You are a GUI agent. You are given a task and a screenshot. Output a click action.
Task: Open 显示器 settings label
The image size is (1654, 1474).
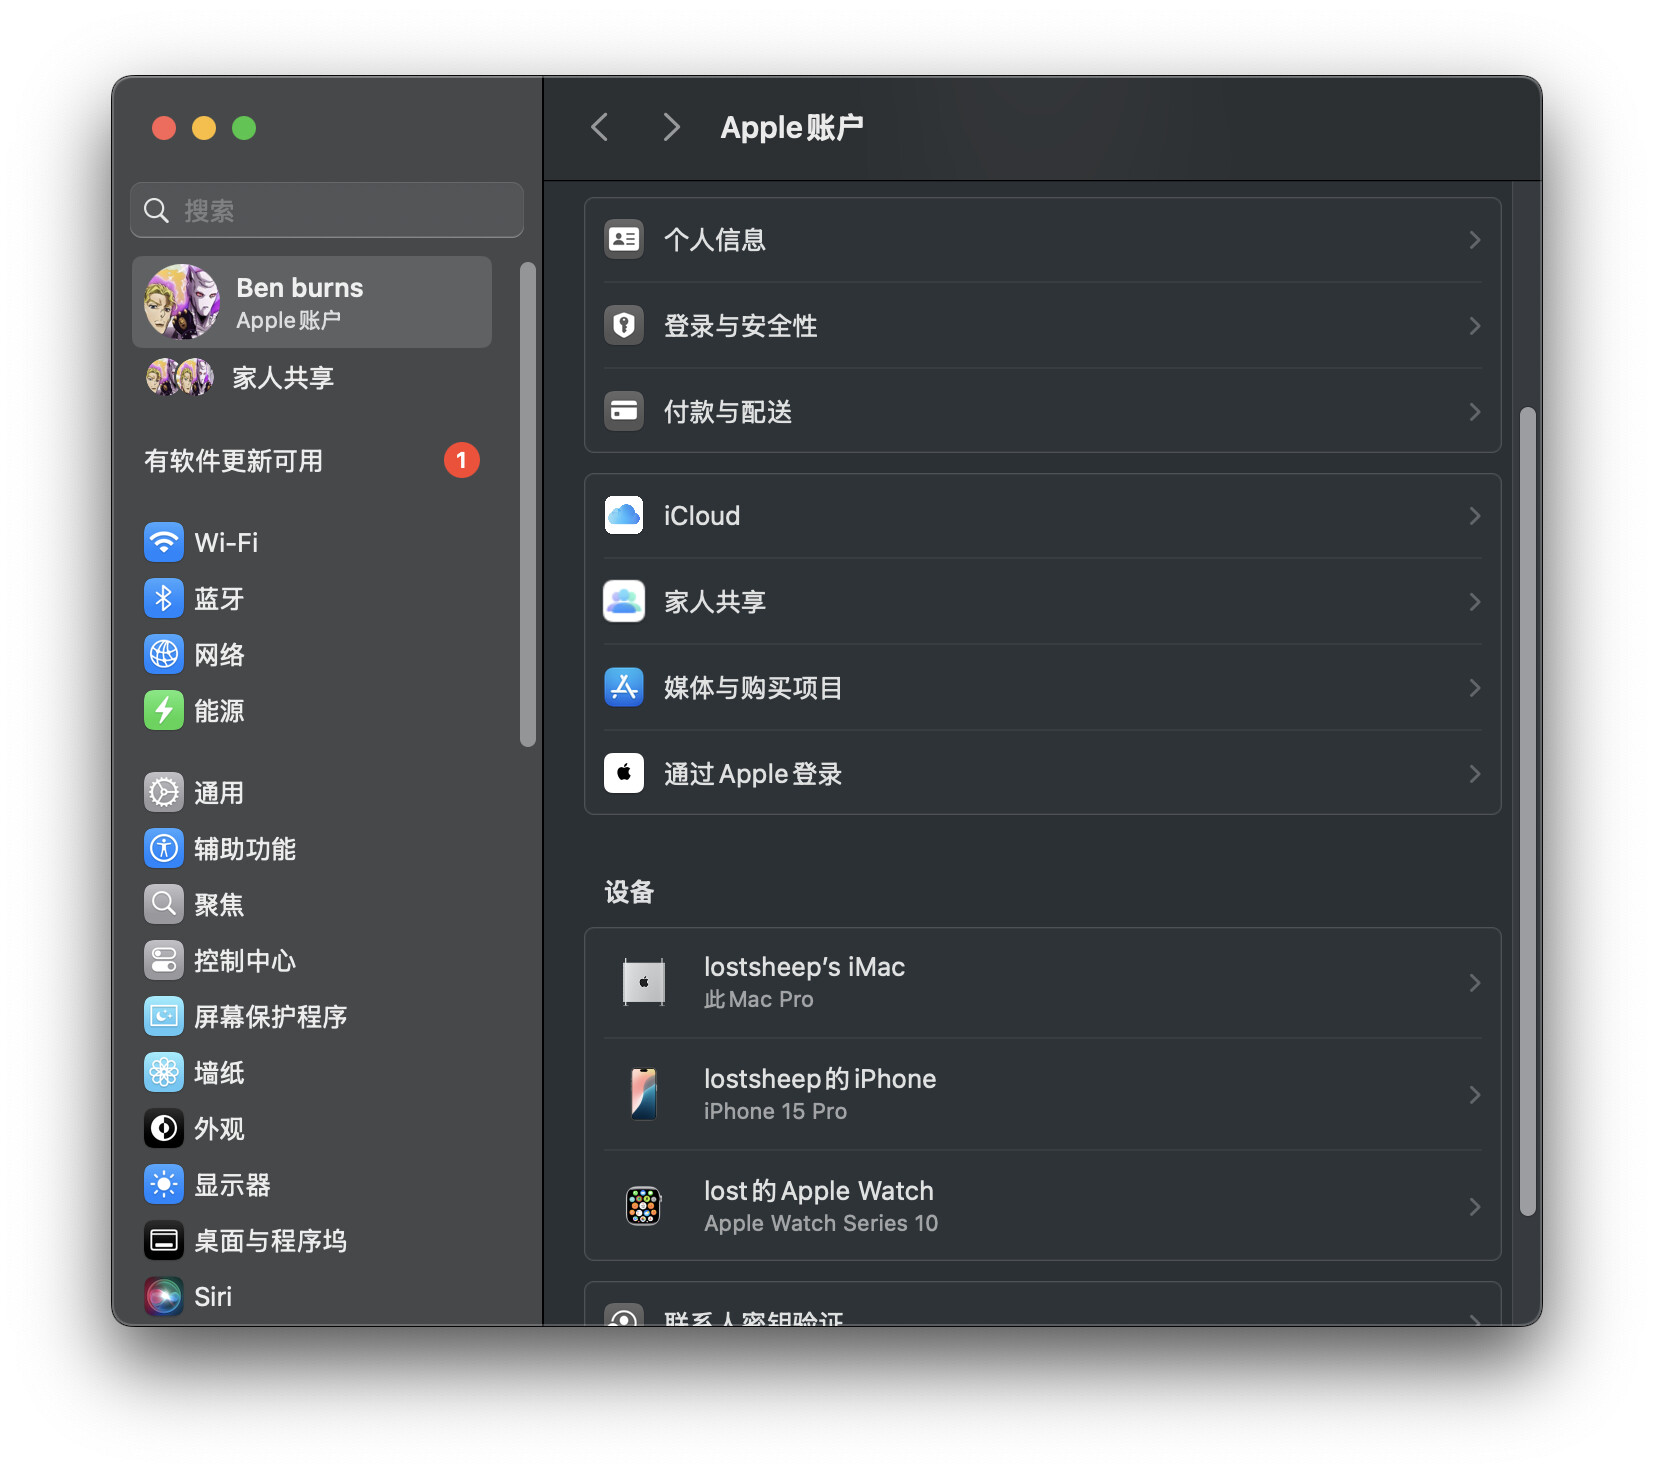(232, 1185)
